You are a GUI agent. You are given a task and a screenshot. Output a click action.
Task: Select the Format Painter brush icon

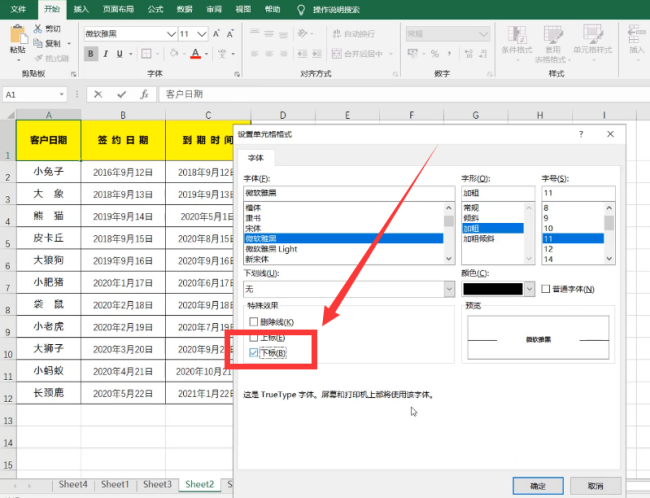click(x=39, y=58)
